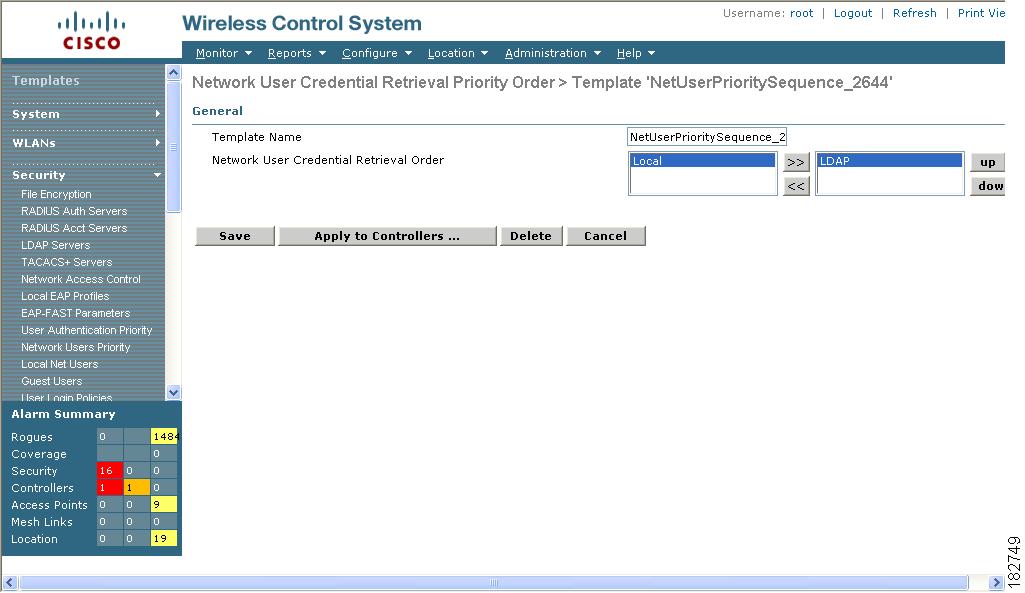Move selected item left with << button

pos(796,186)
